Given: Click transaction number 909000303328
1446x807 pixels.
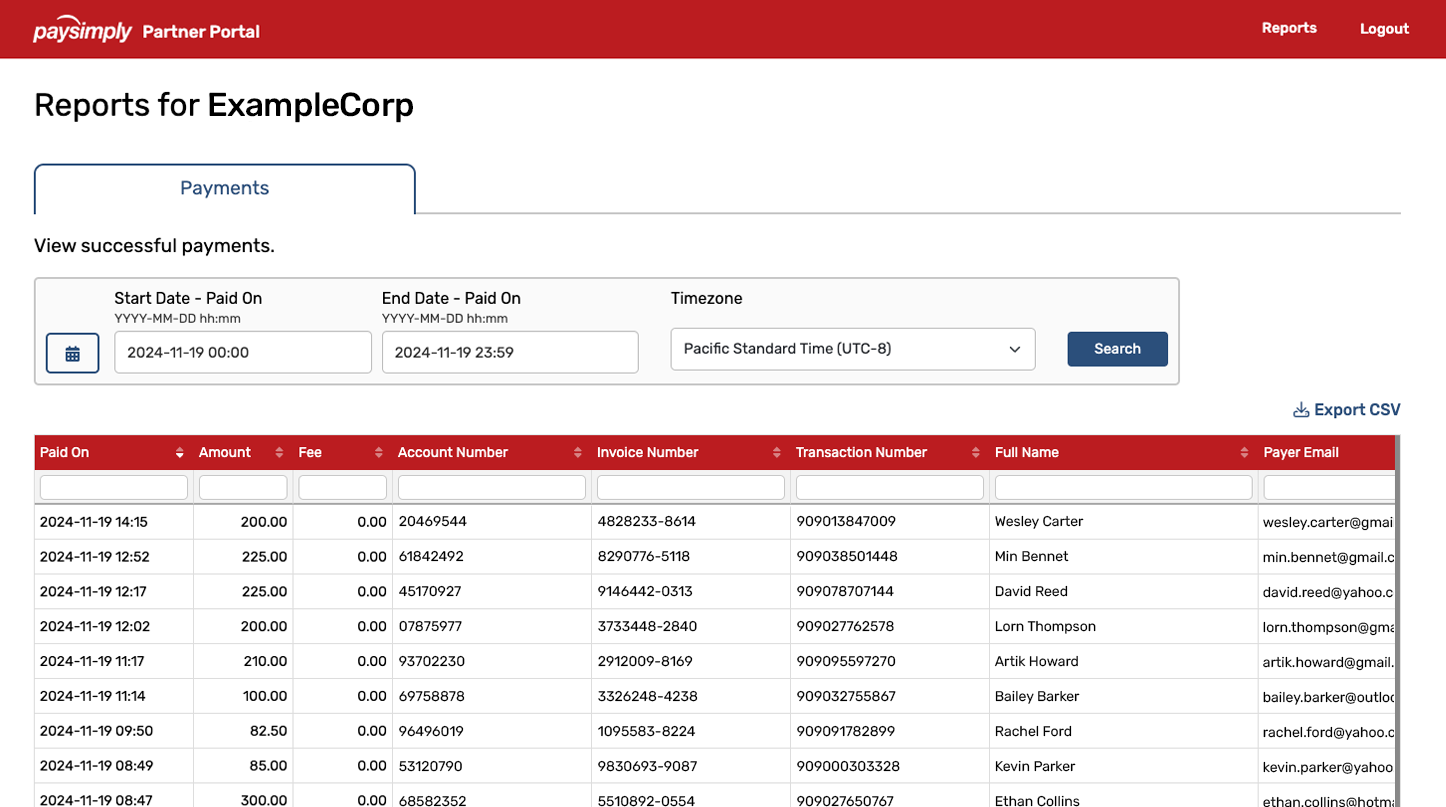Looking at the screenshot, I should [x=848, y=767].
